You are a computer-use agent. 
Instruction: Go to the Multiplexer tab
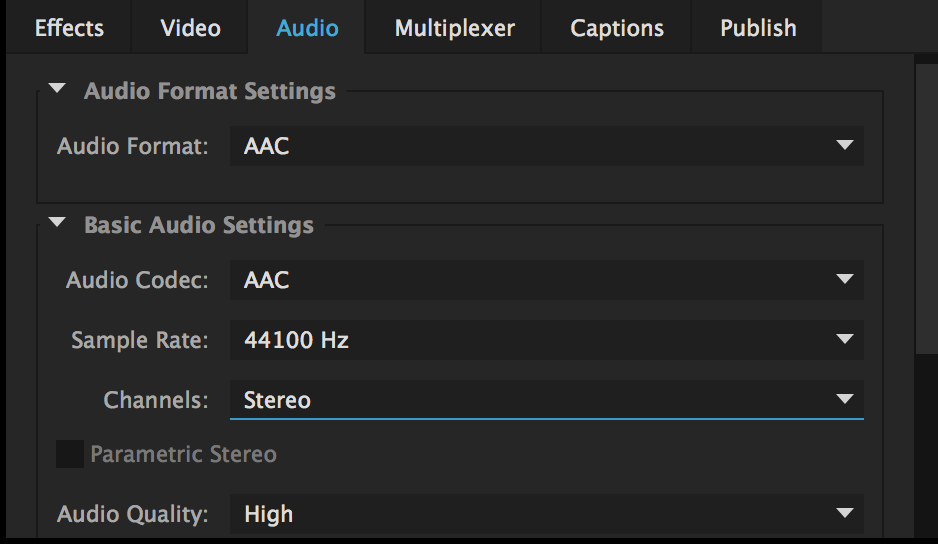pyautogui.click(x=454, y=28)
